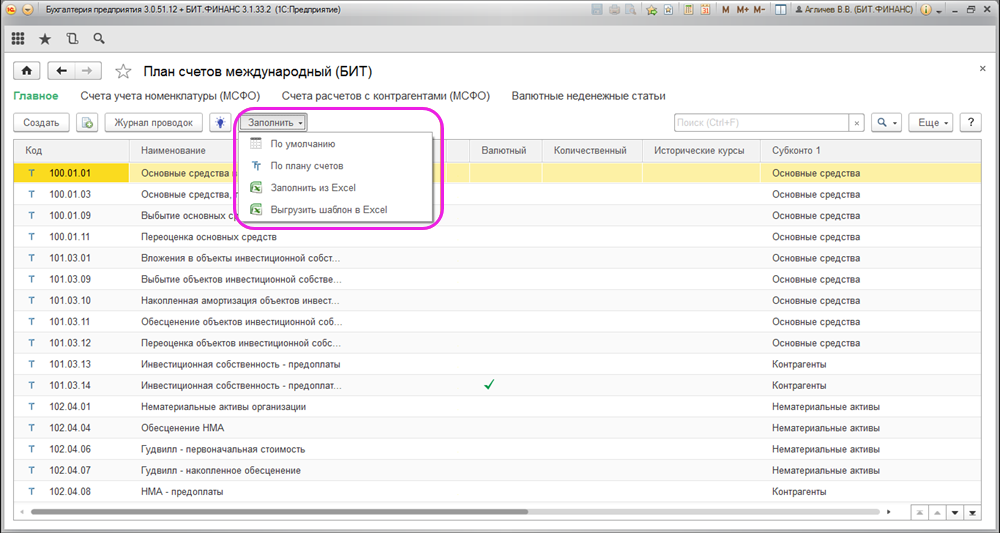Screen dimensions: 1000x533
Task: Choose 'Выгрузить шаблон в Excel' option
Action: click(328, 209)
